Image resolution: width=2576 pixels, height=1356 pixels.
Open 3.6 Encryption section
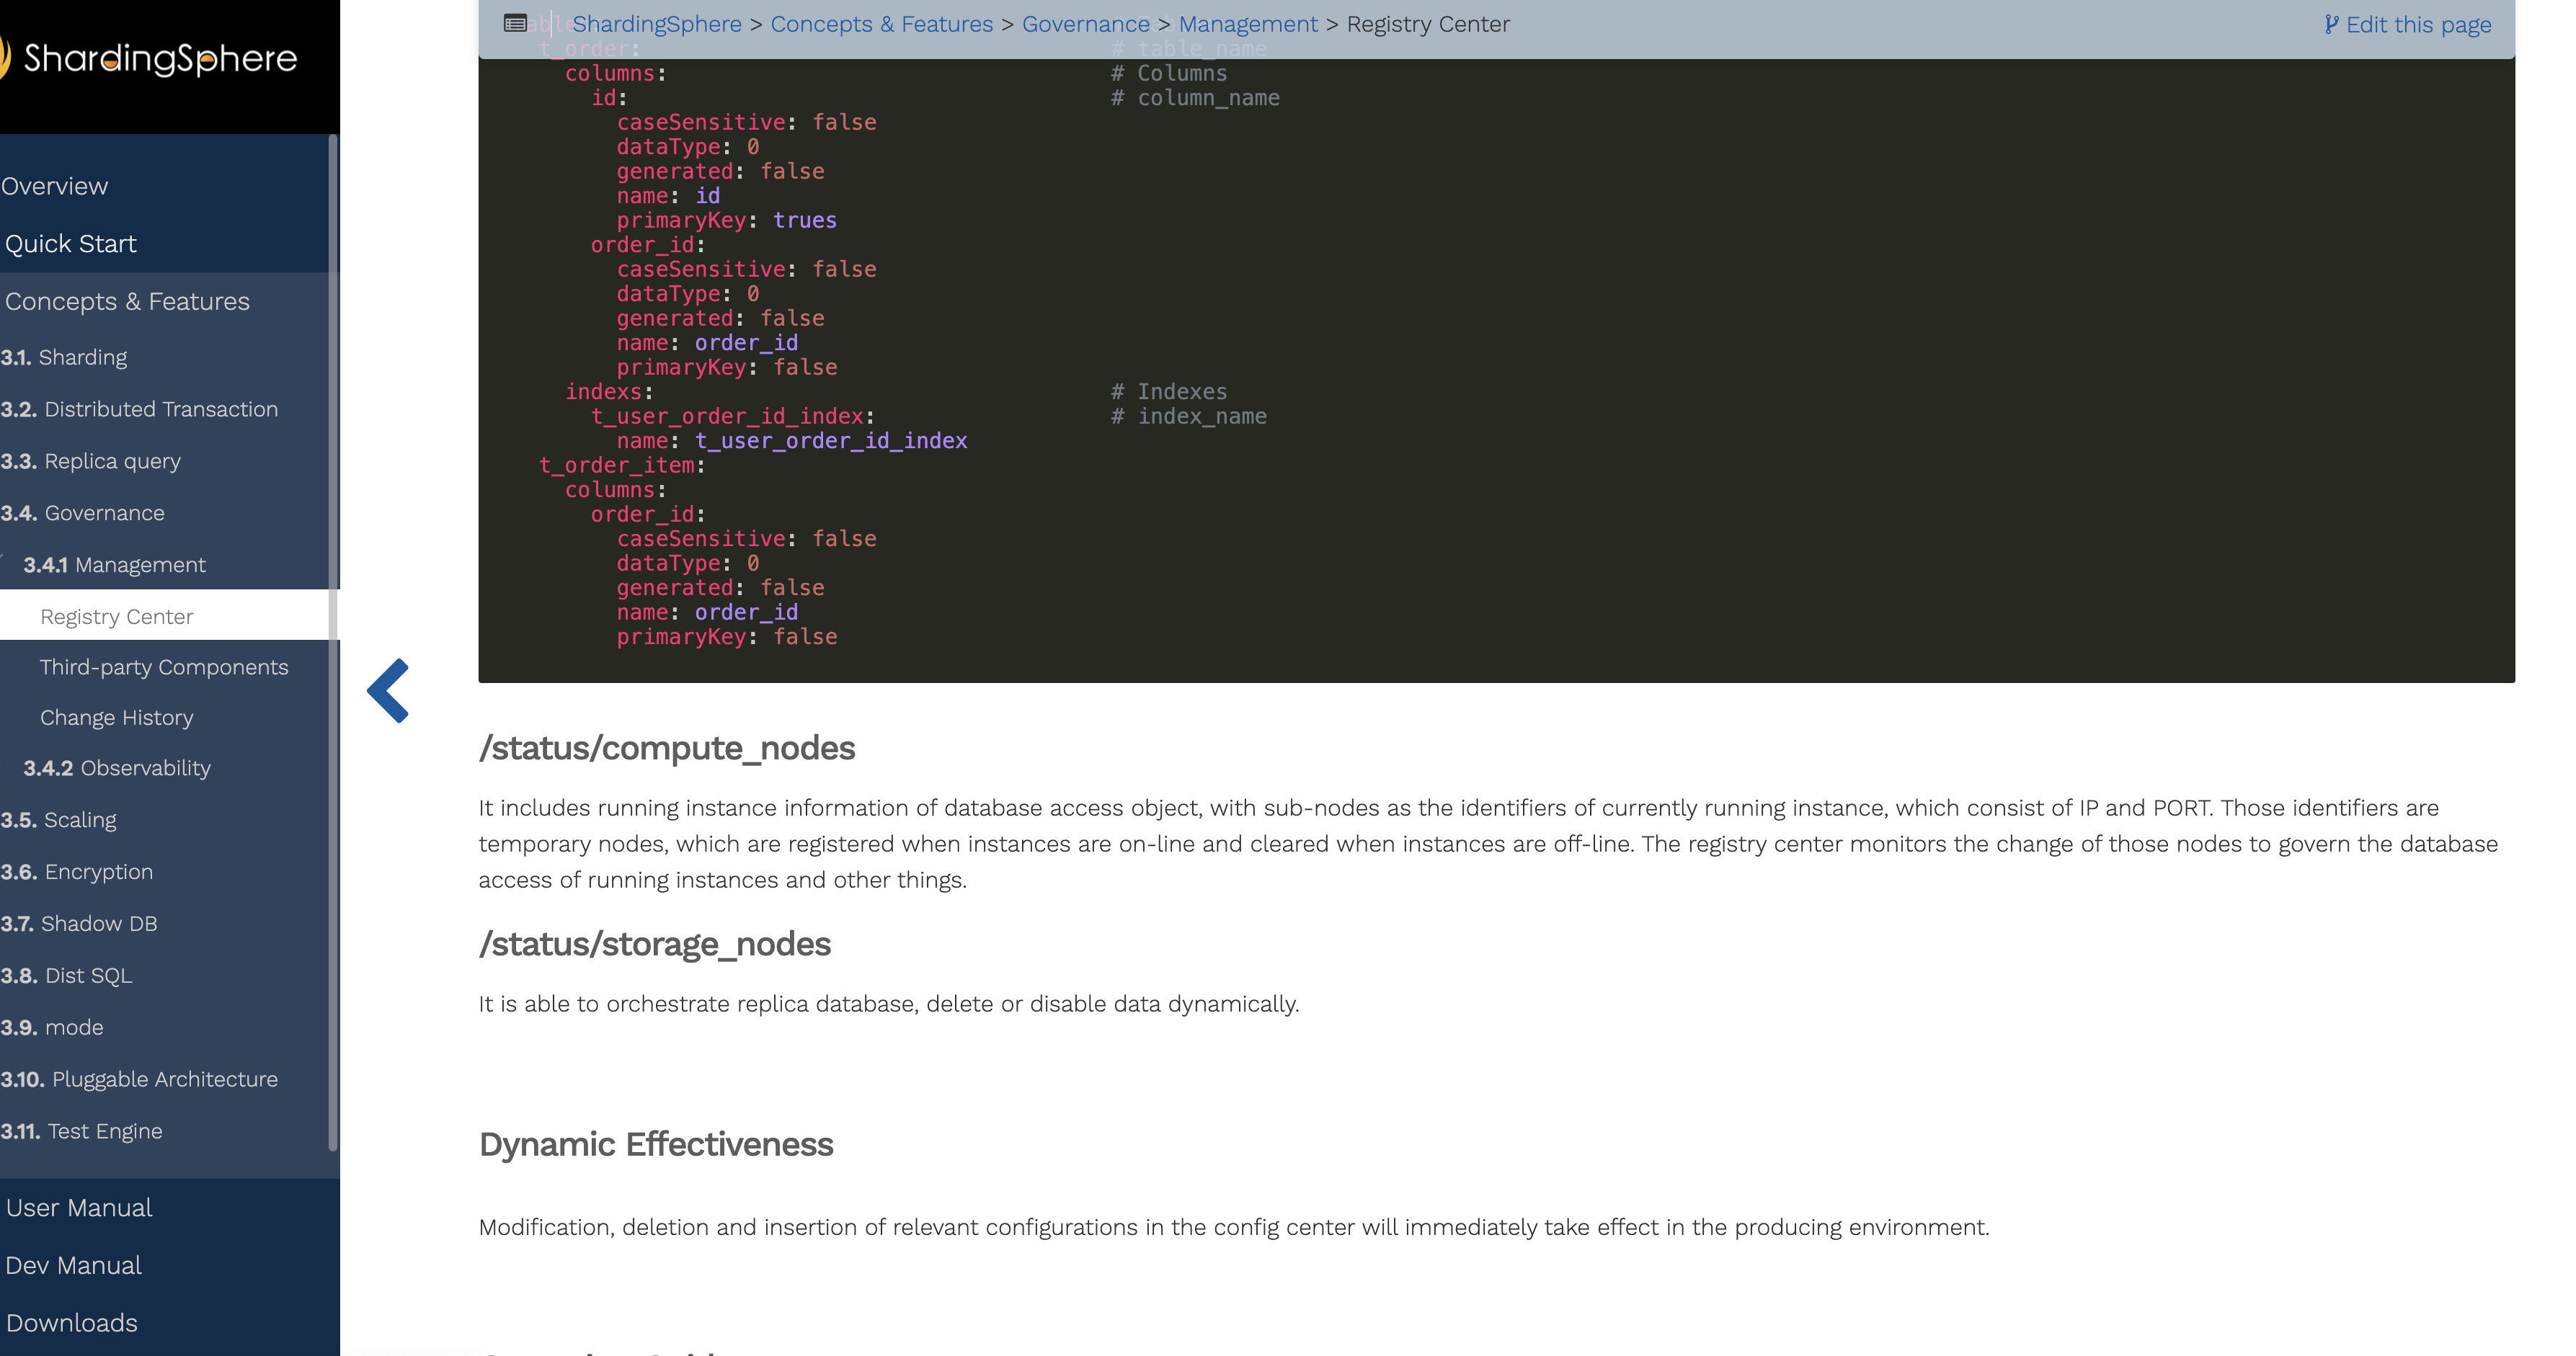click(x=77, y=872)
